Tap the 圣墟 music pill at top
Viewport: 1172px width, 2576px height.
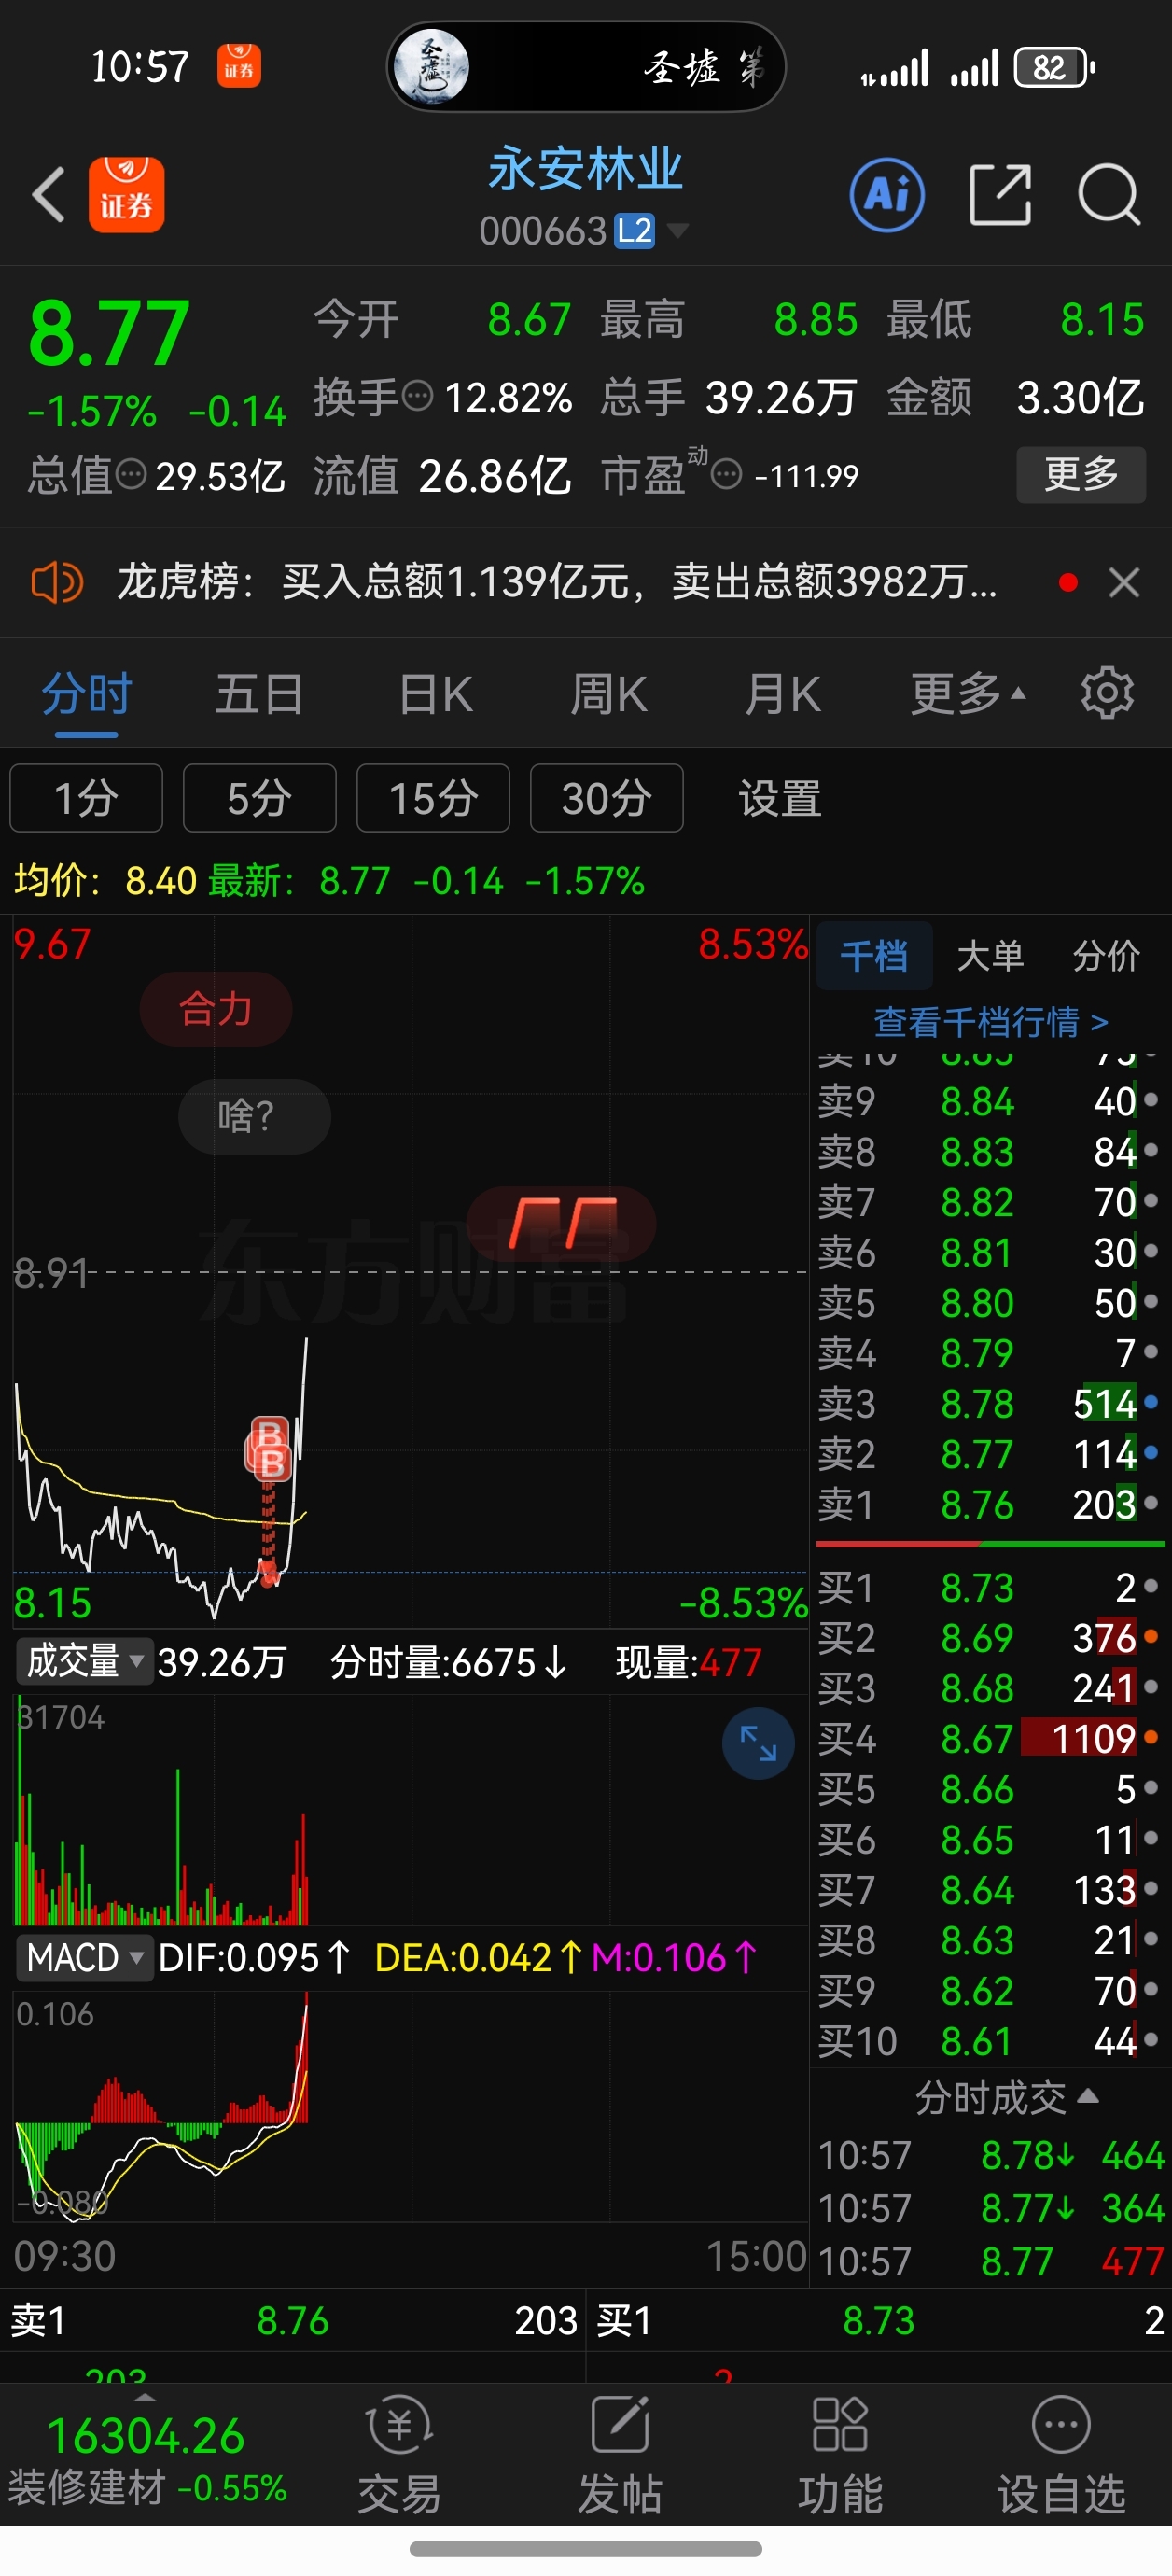pos(586,67)
